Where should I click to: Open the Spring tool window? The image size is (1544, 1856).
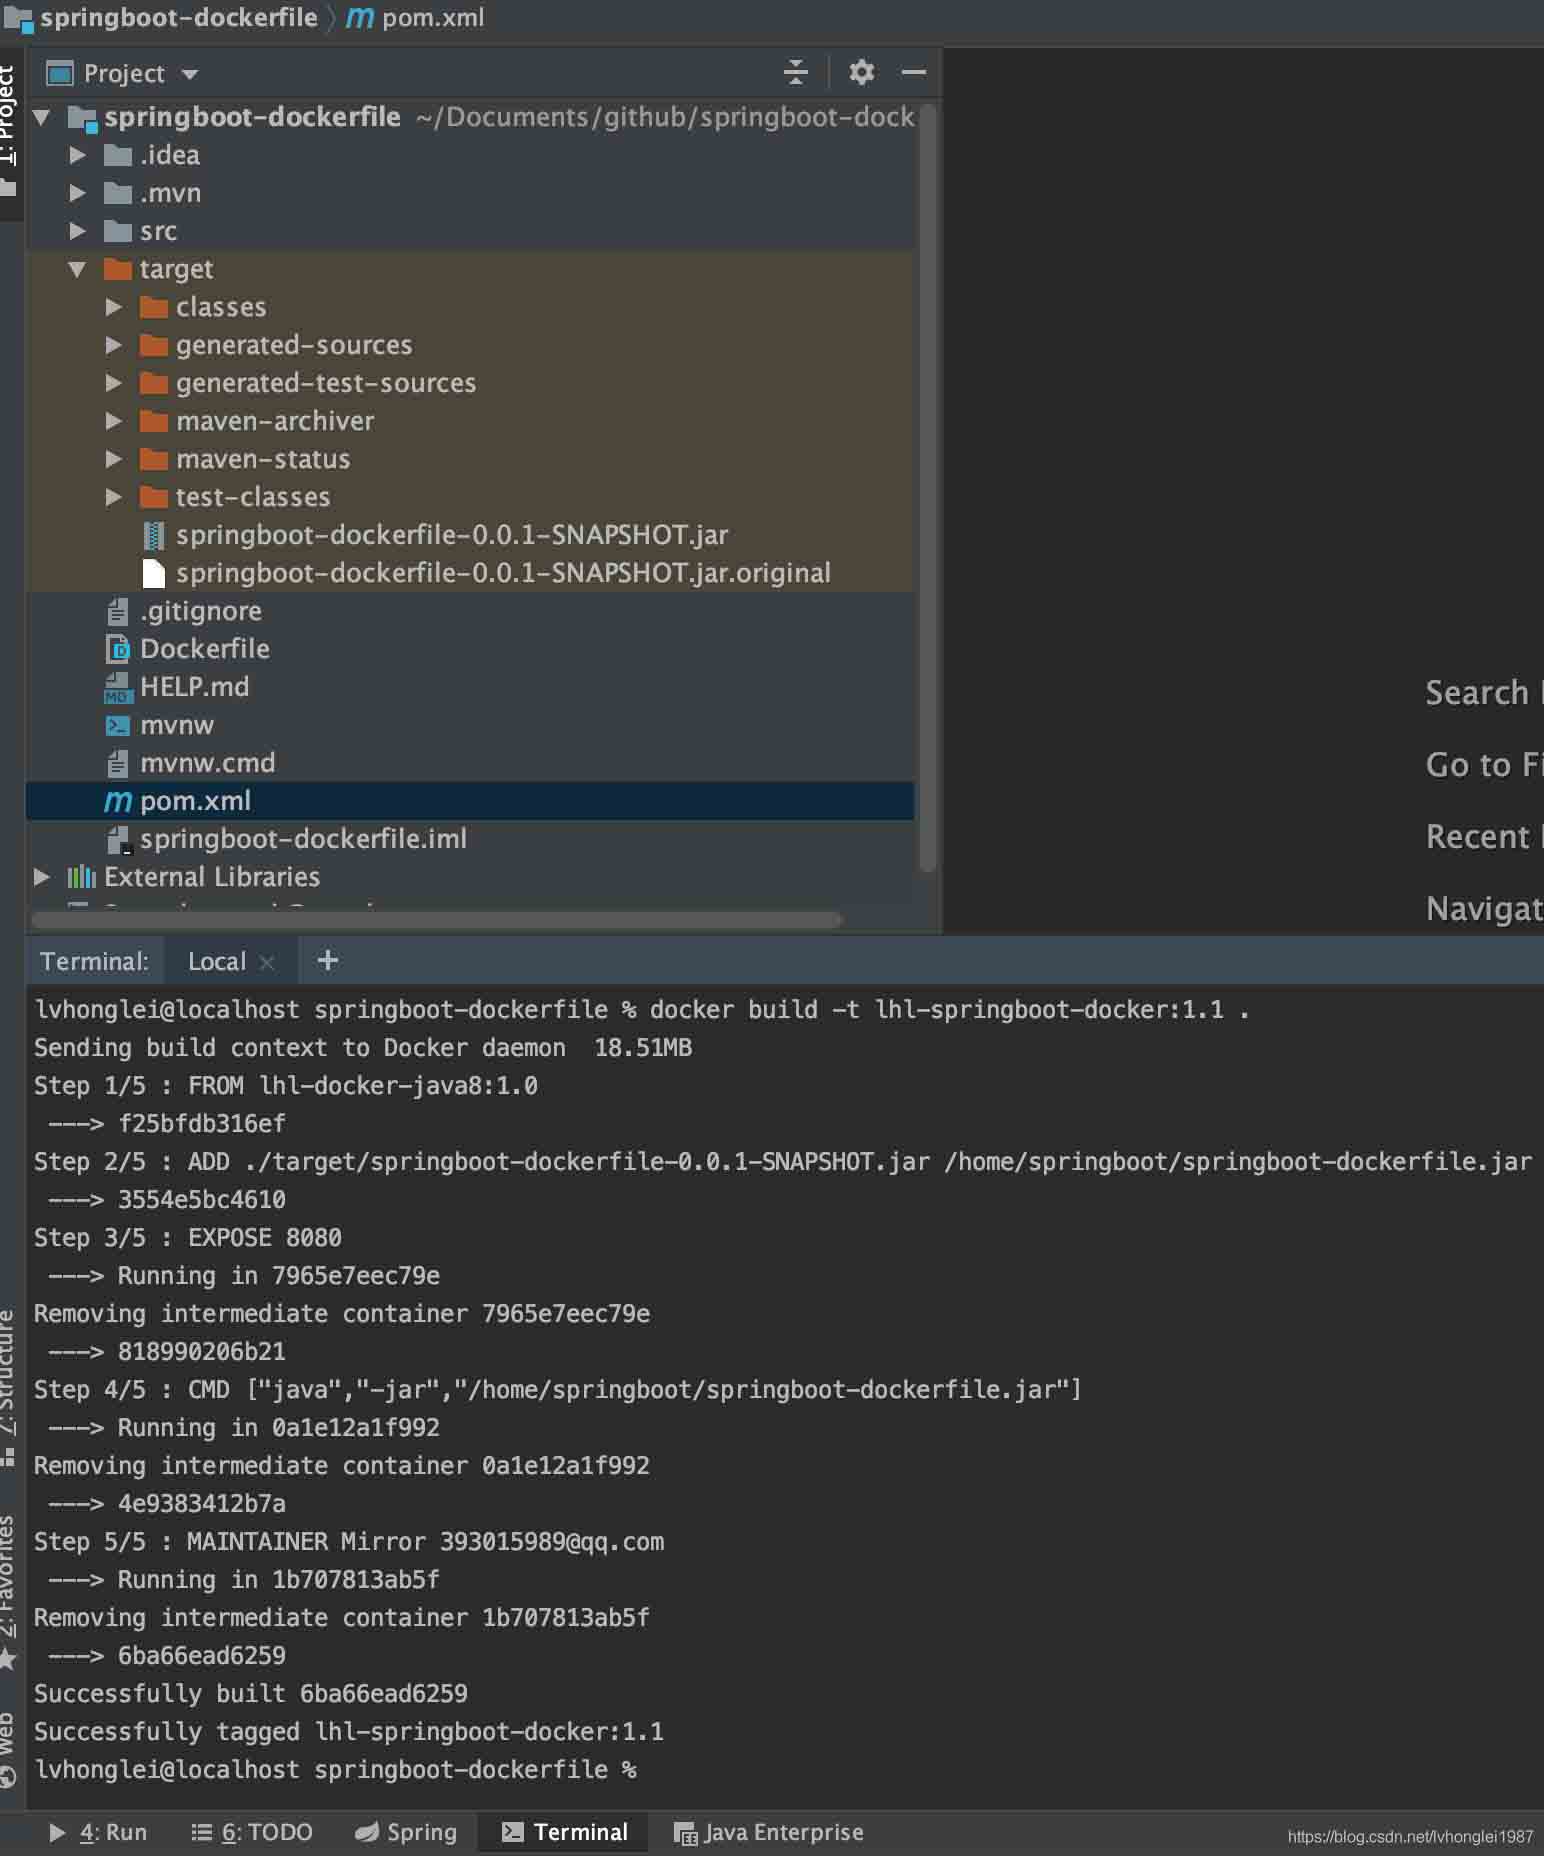406,1832
